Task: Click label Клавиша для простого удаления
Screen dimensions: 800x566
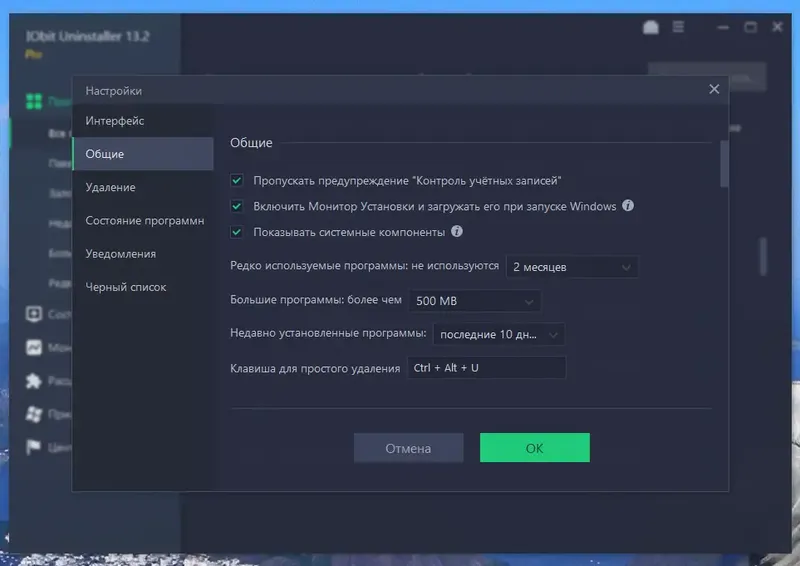Action: click(315, 368)
